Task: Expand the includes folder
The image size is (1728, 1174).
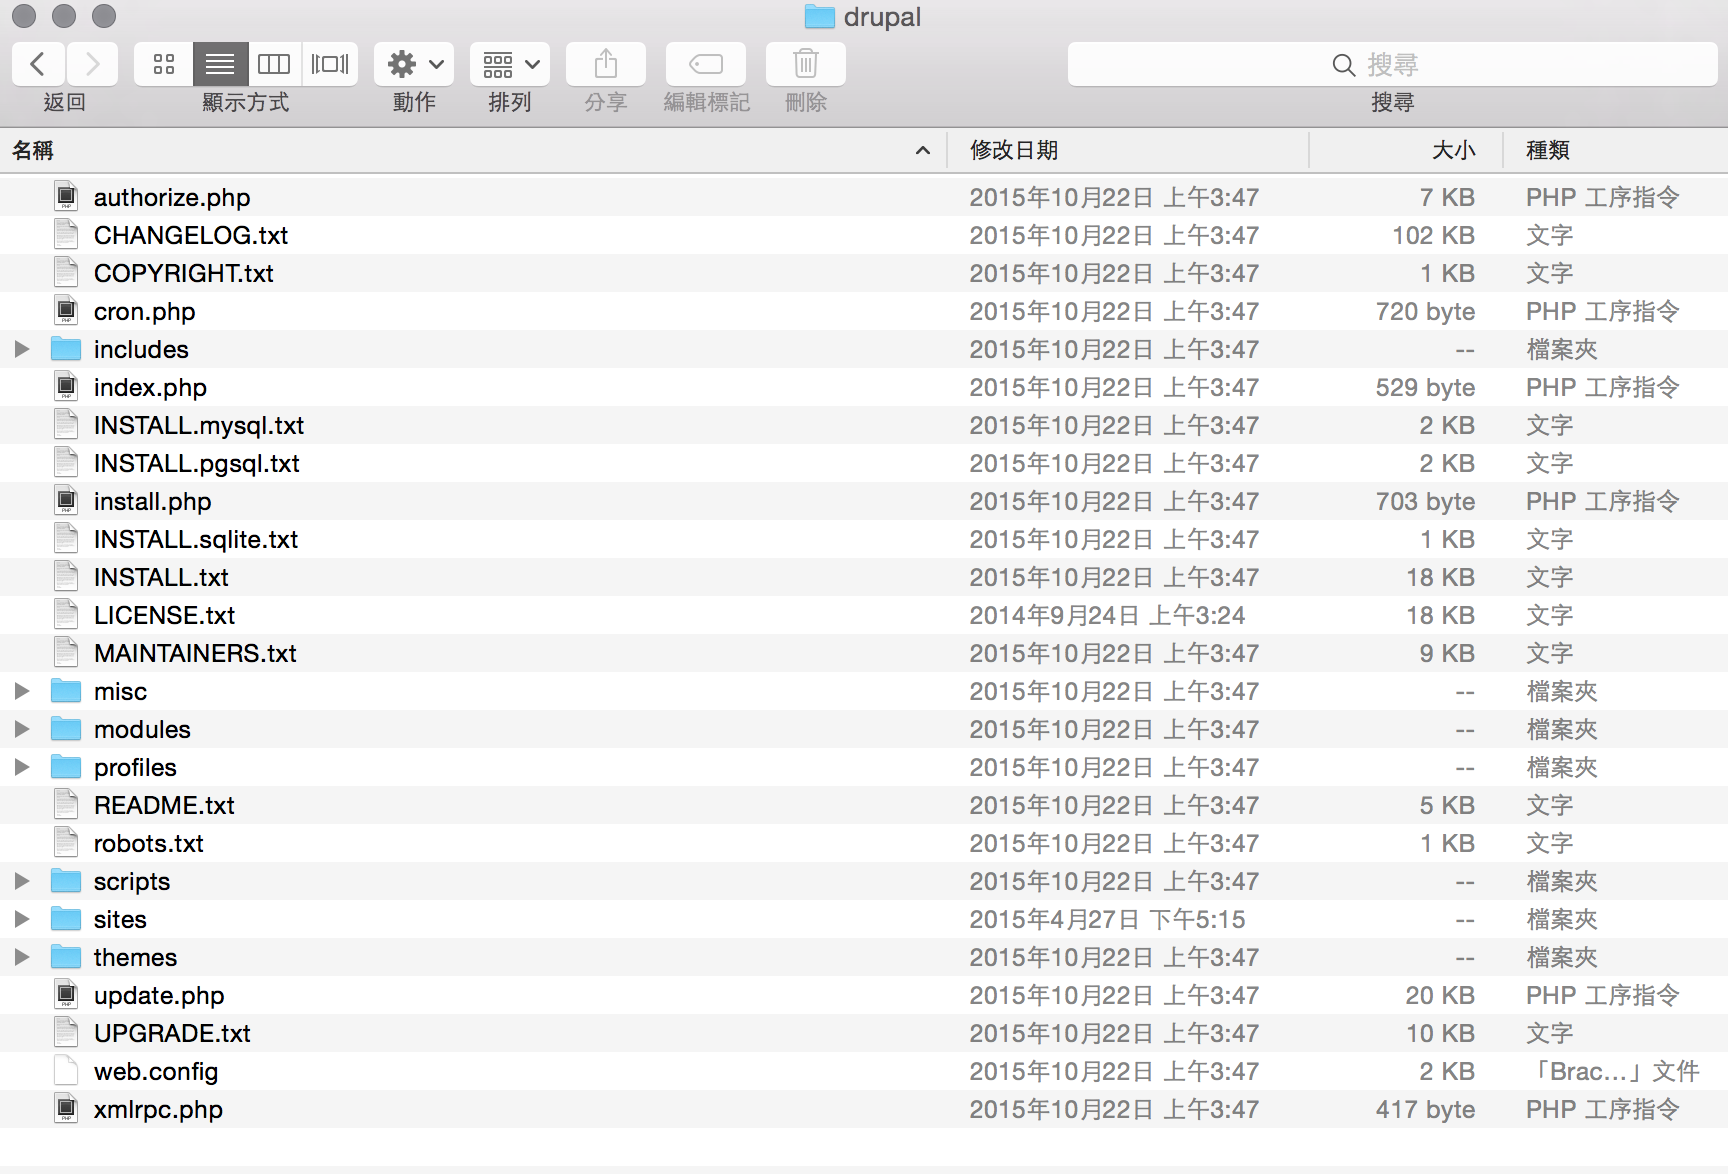Action: [22, 349]
